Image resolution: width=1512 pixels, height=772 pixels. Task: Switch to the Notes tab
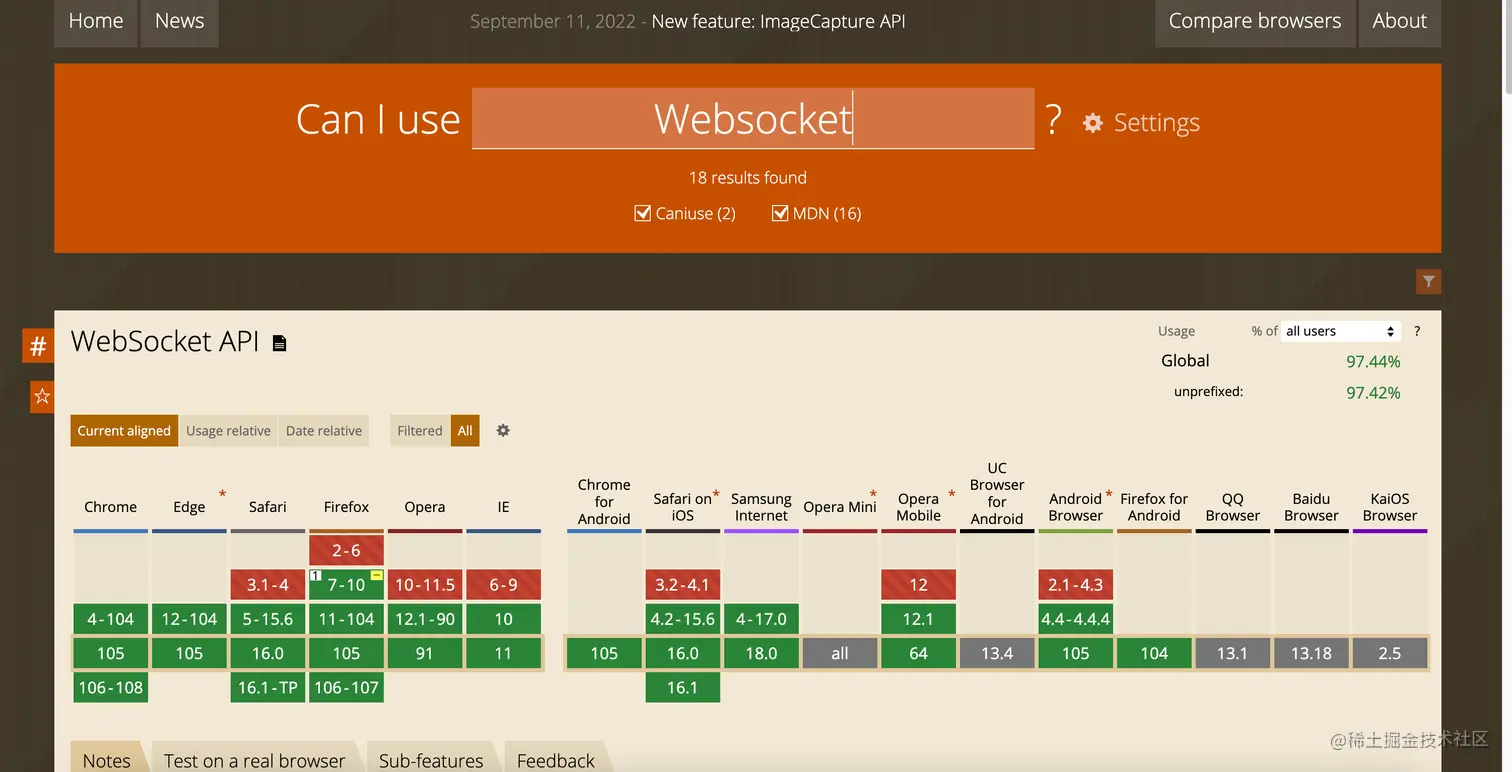pyautogui.click(x=107, y=760)
